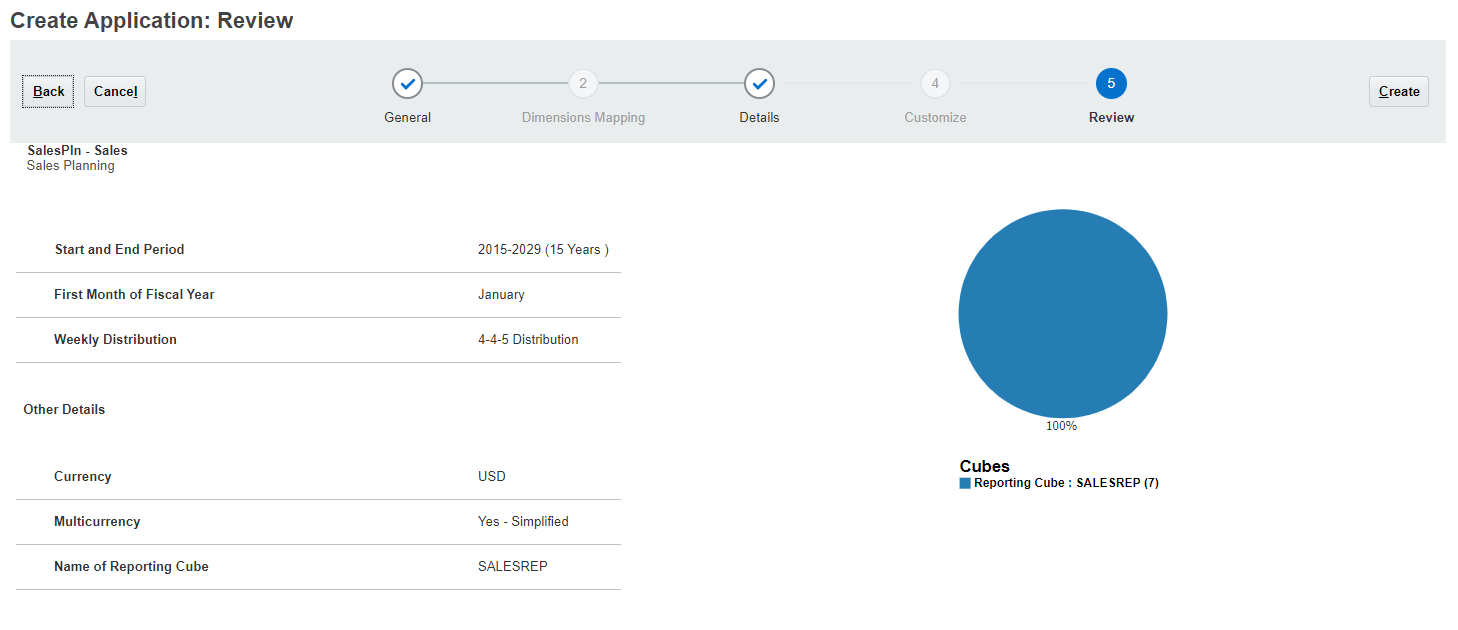Select the Review step label

point(1111,117)
